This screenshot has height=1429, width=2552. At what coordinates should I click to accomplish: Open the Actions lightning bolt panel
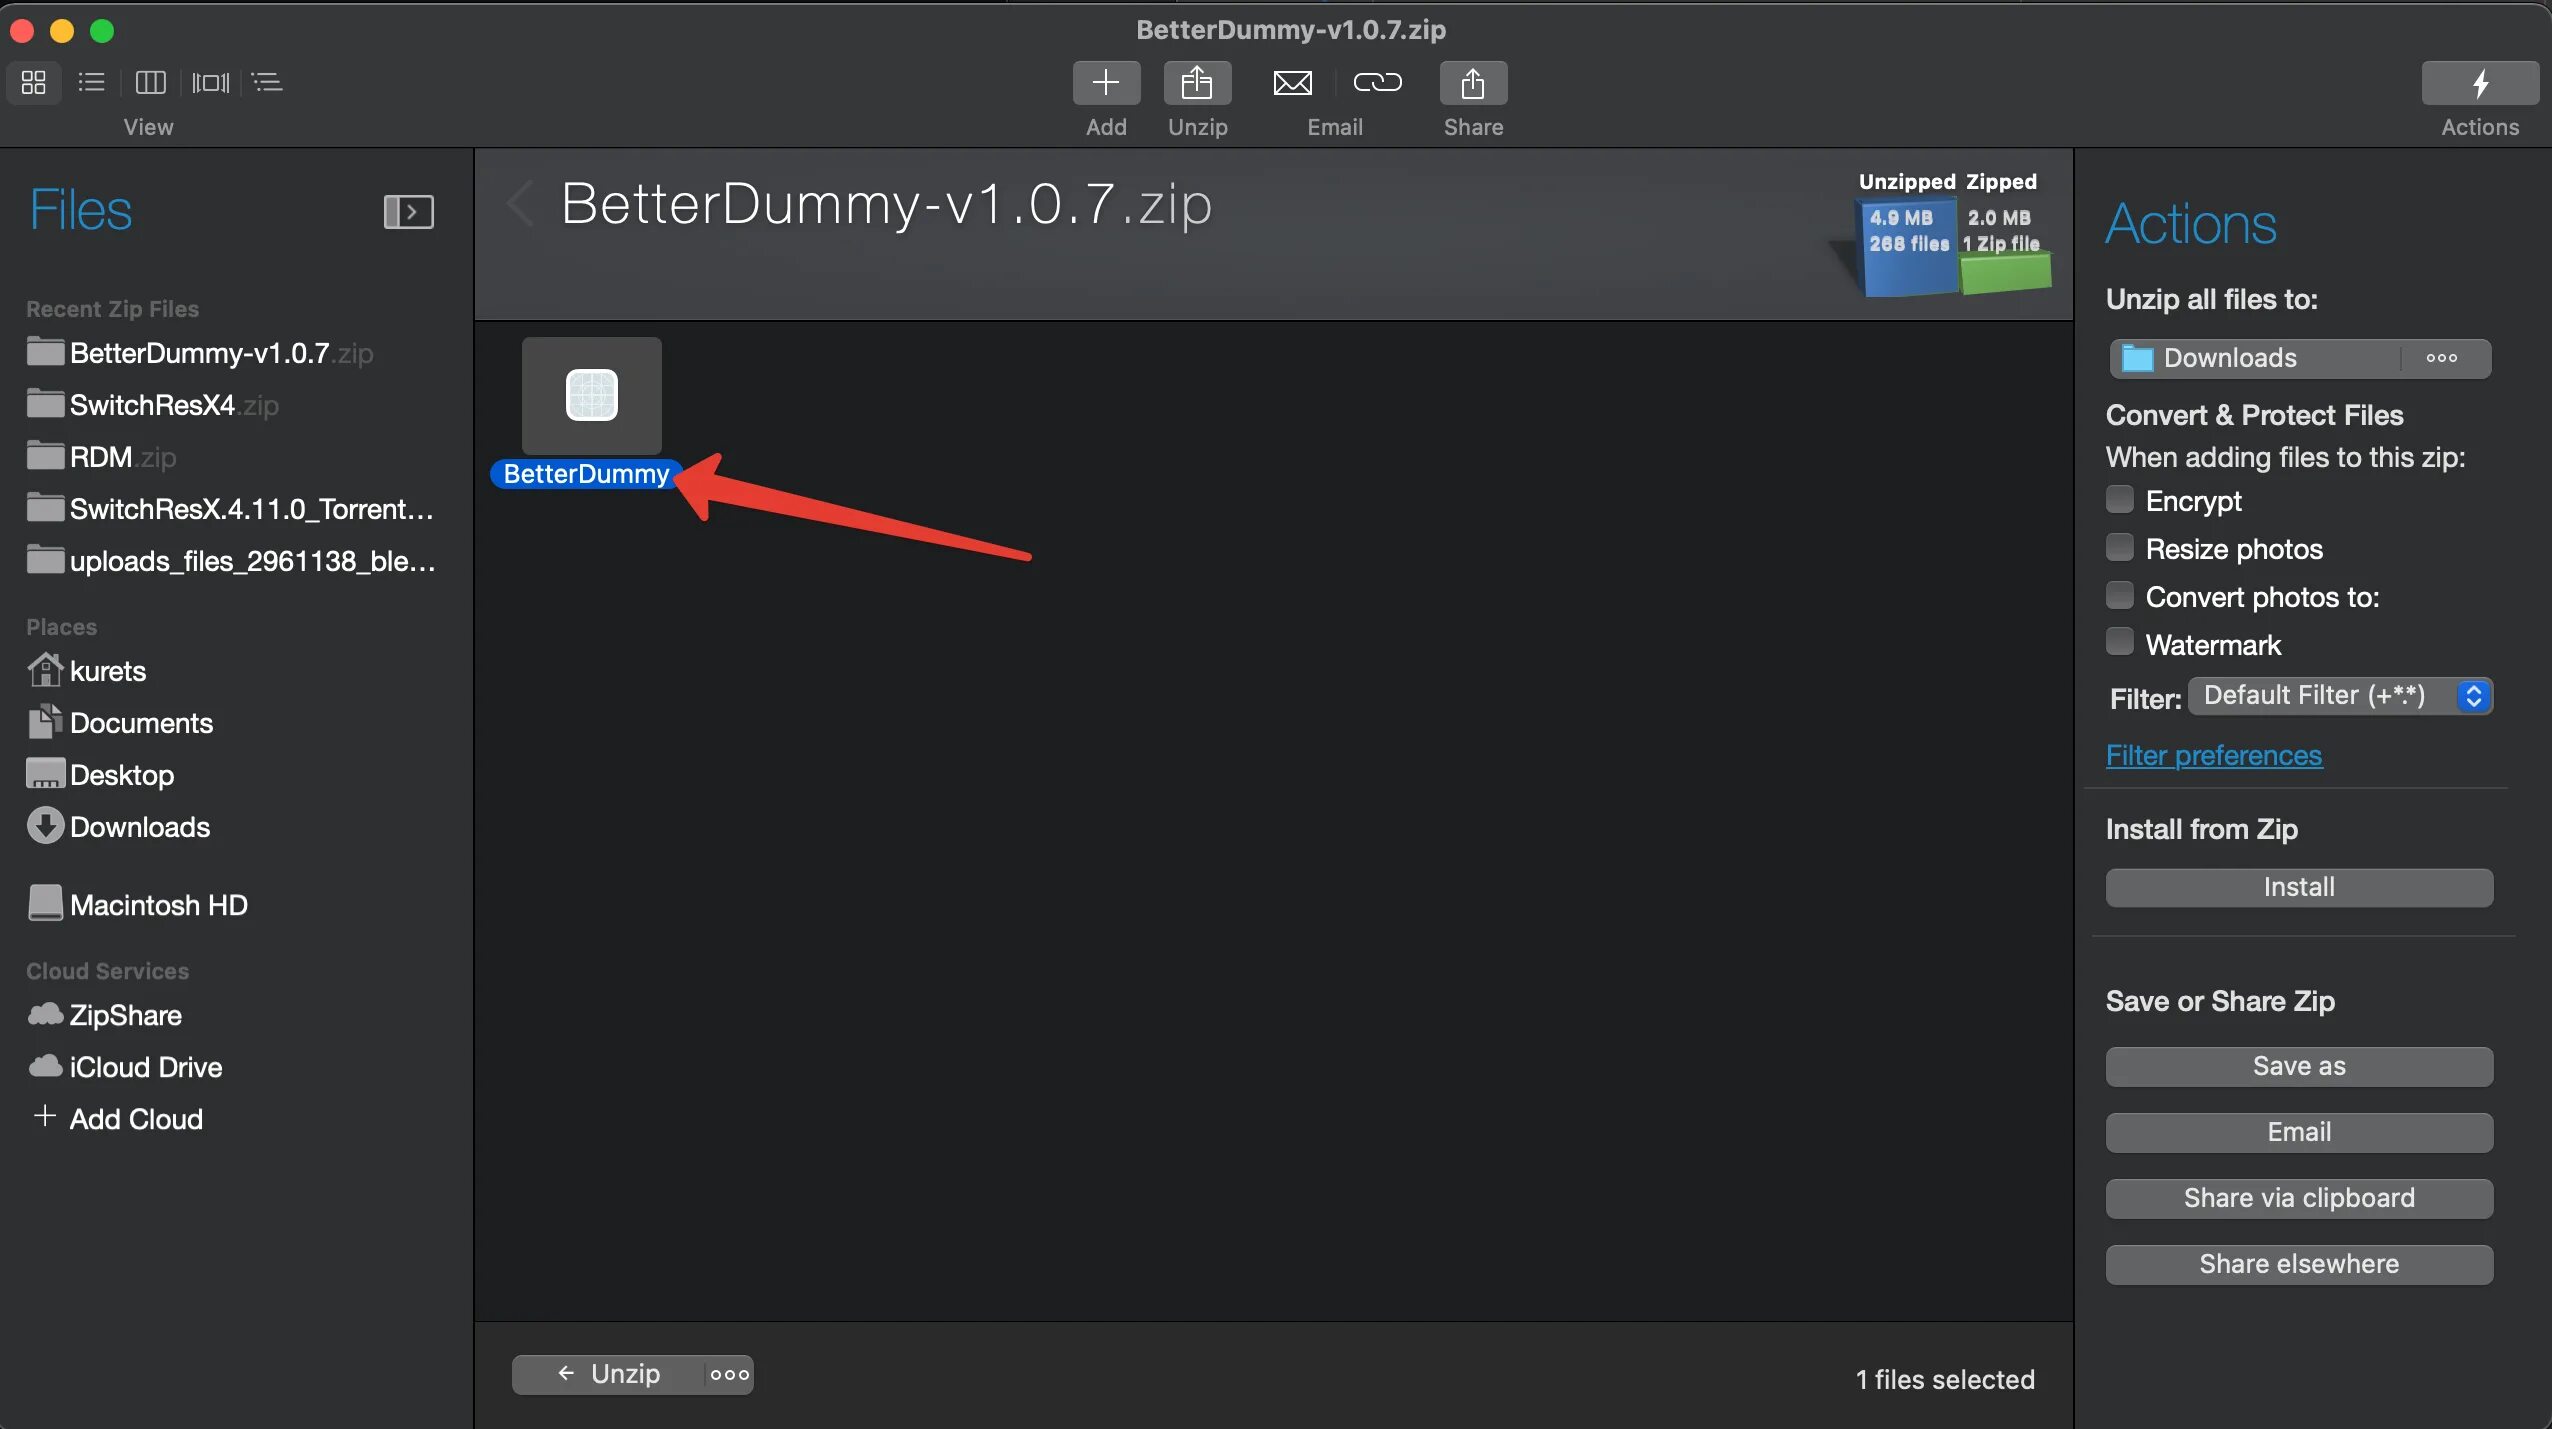[2479, 83]
